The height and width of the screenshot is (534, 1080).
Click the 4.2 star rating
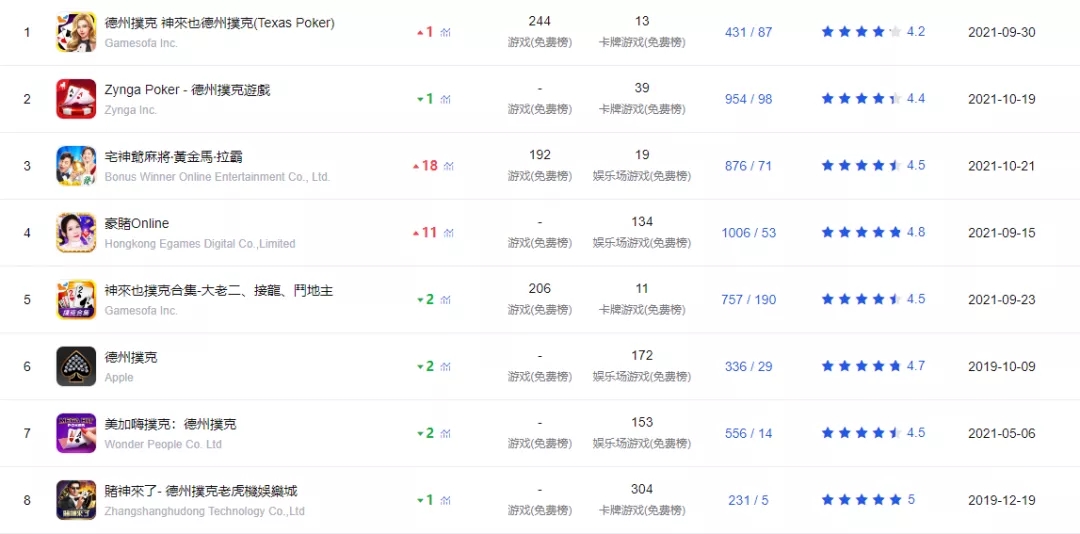point(873,32)
